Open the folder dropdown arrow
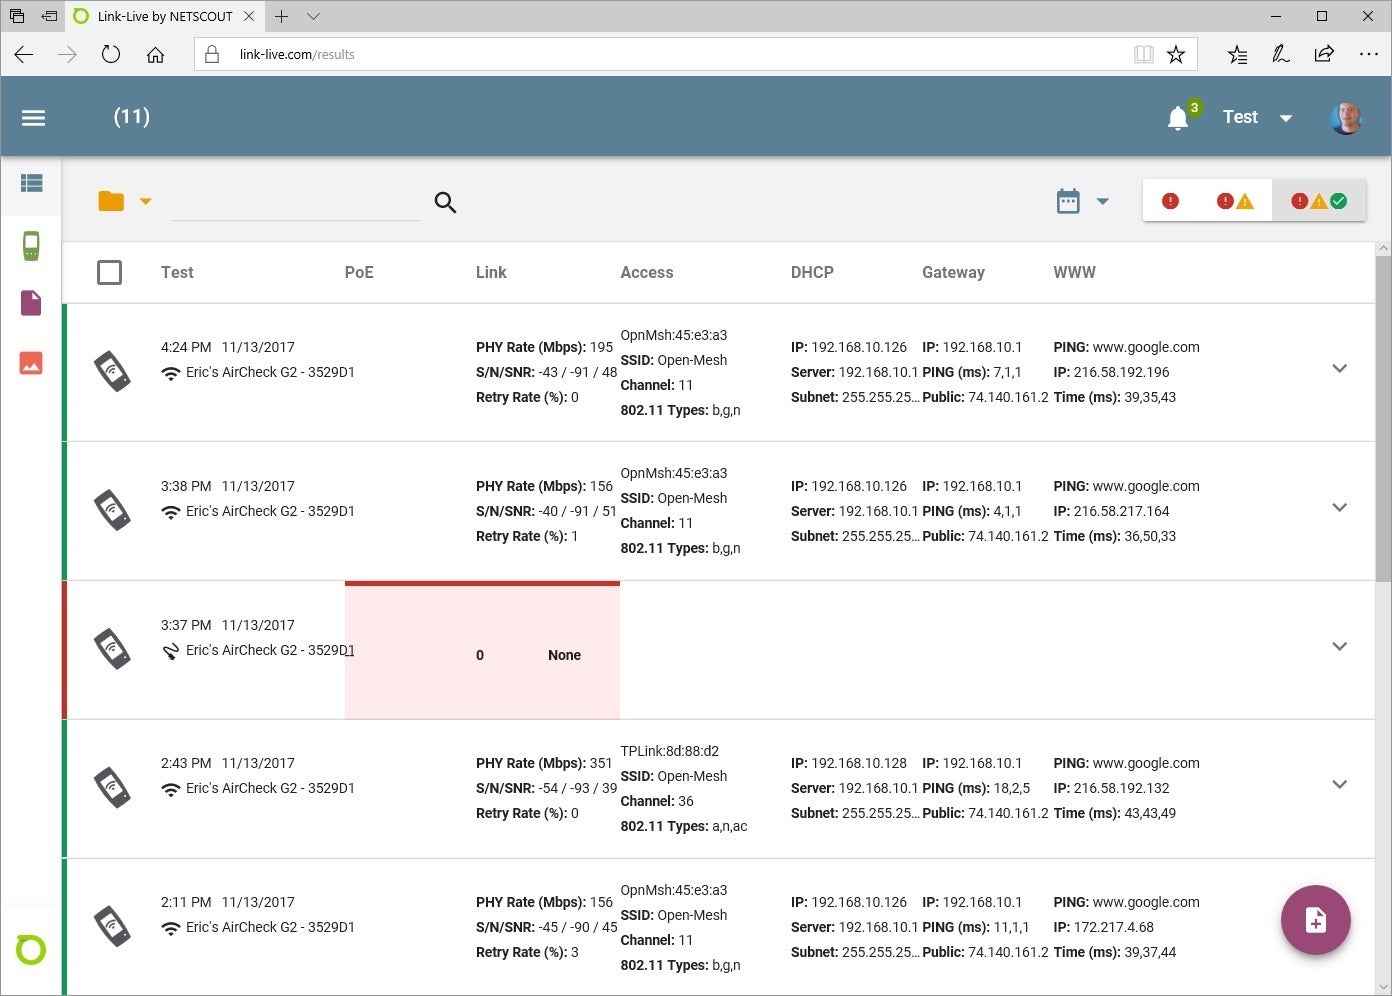The height and width of the screenshot is (996, 1392). click(145, 202)
